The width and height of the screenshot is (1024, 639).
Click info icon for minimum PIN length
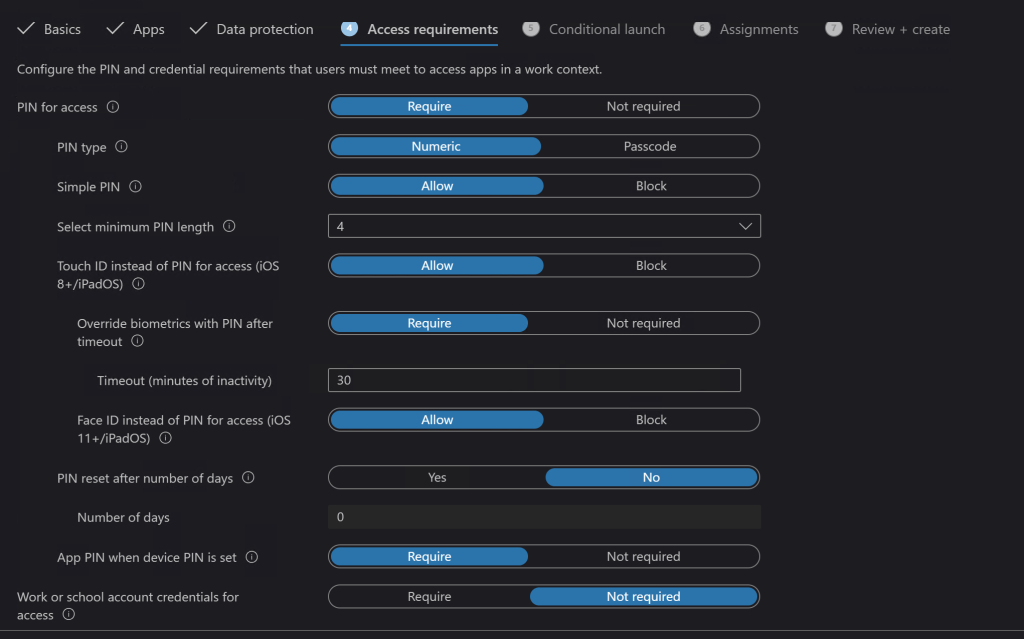click(229, 227)
